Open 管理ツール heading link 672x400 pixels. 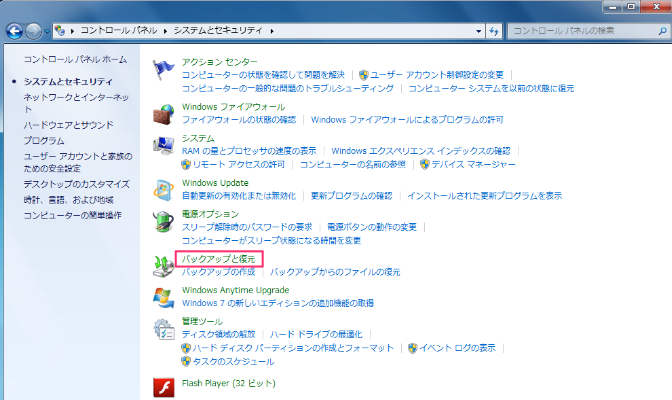click(202, 321)
